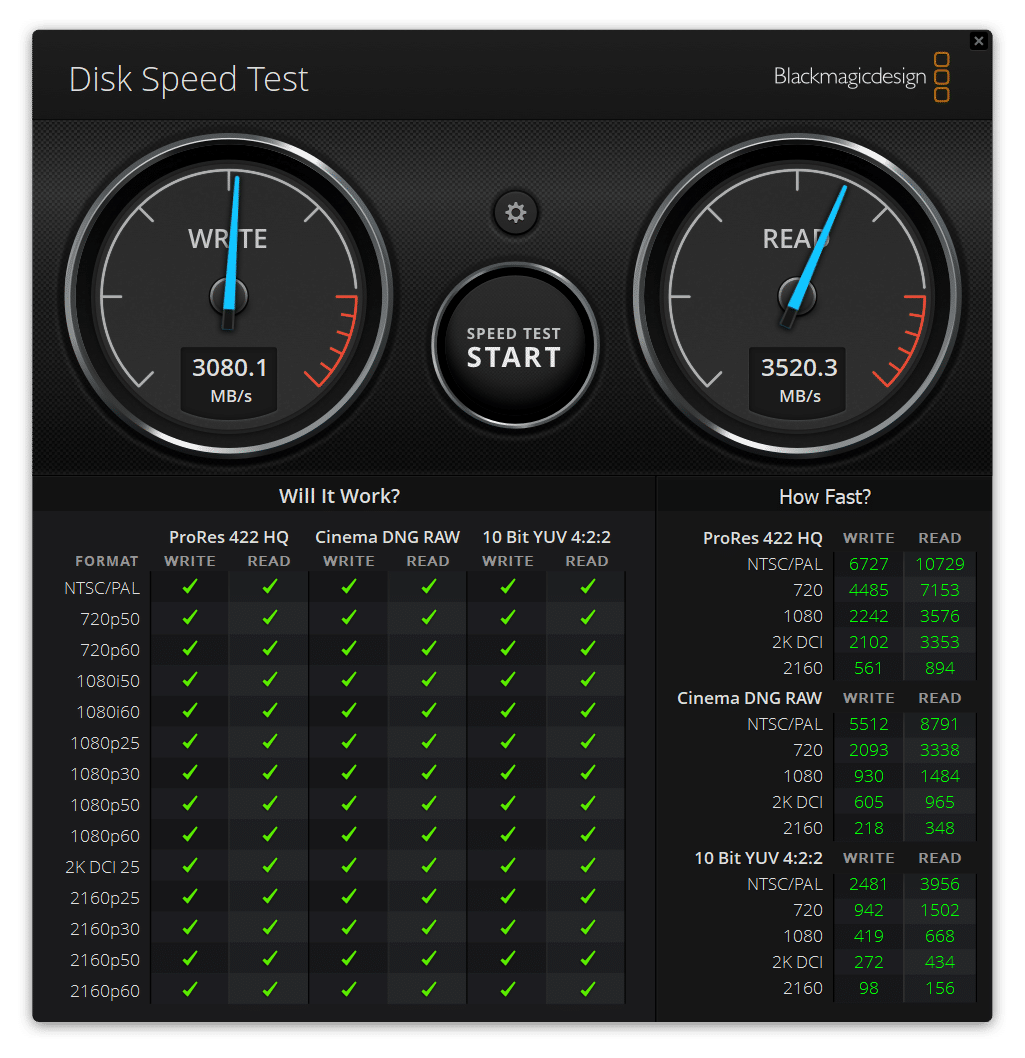Image resolution: width=1025 pixels, height=1058 pixels.
Task: Click 10 Bit YUV NTSC/PAL read value 3956
Action: tap(940, 884)
